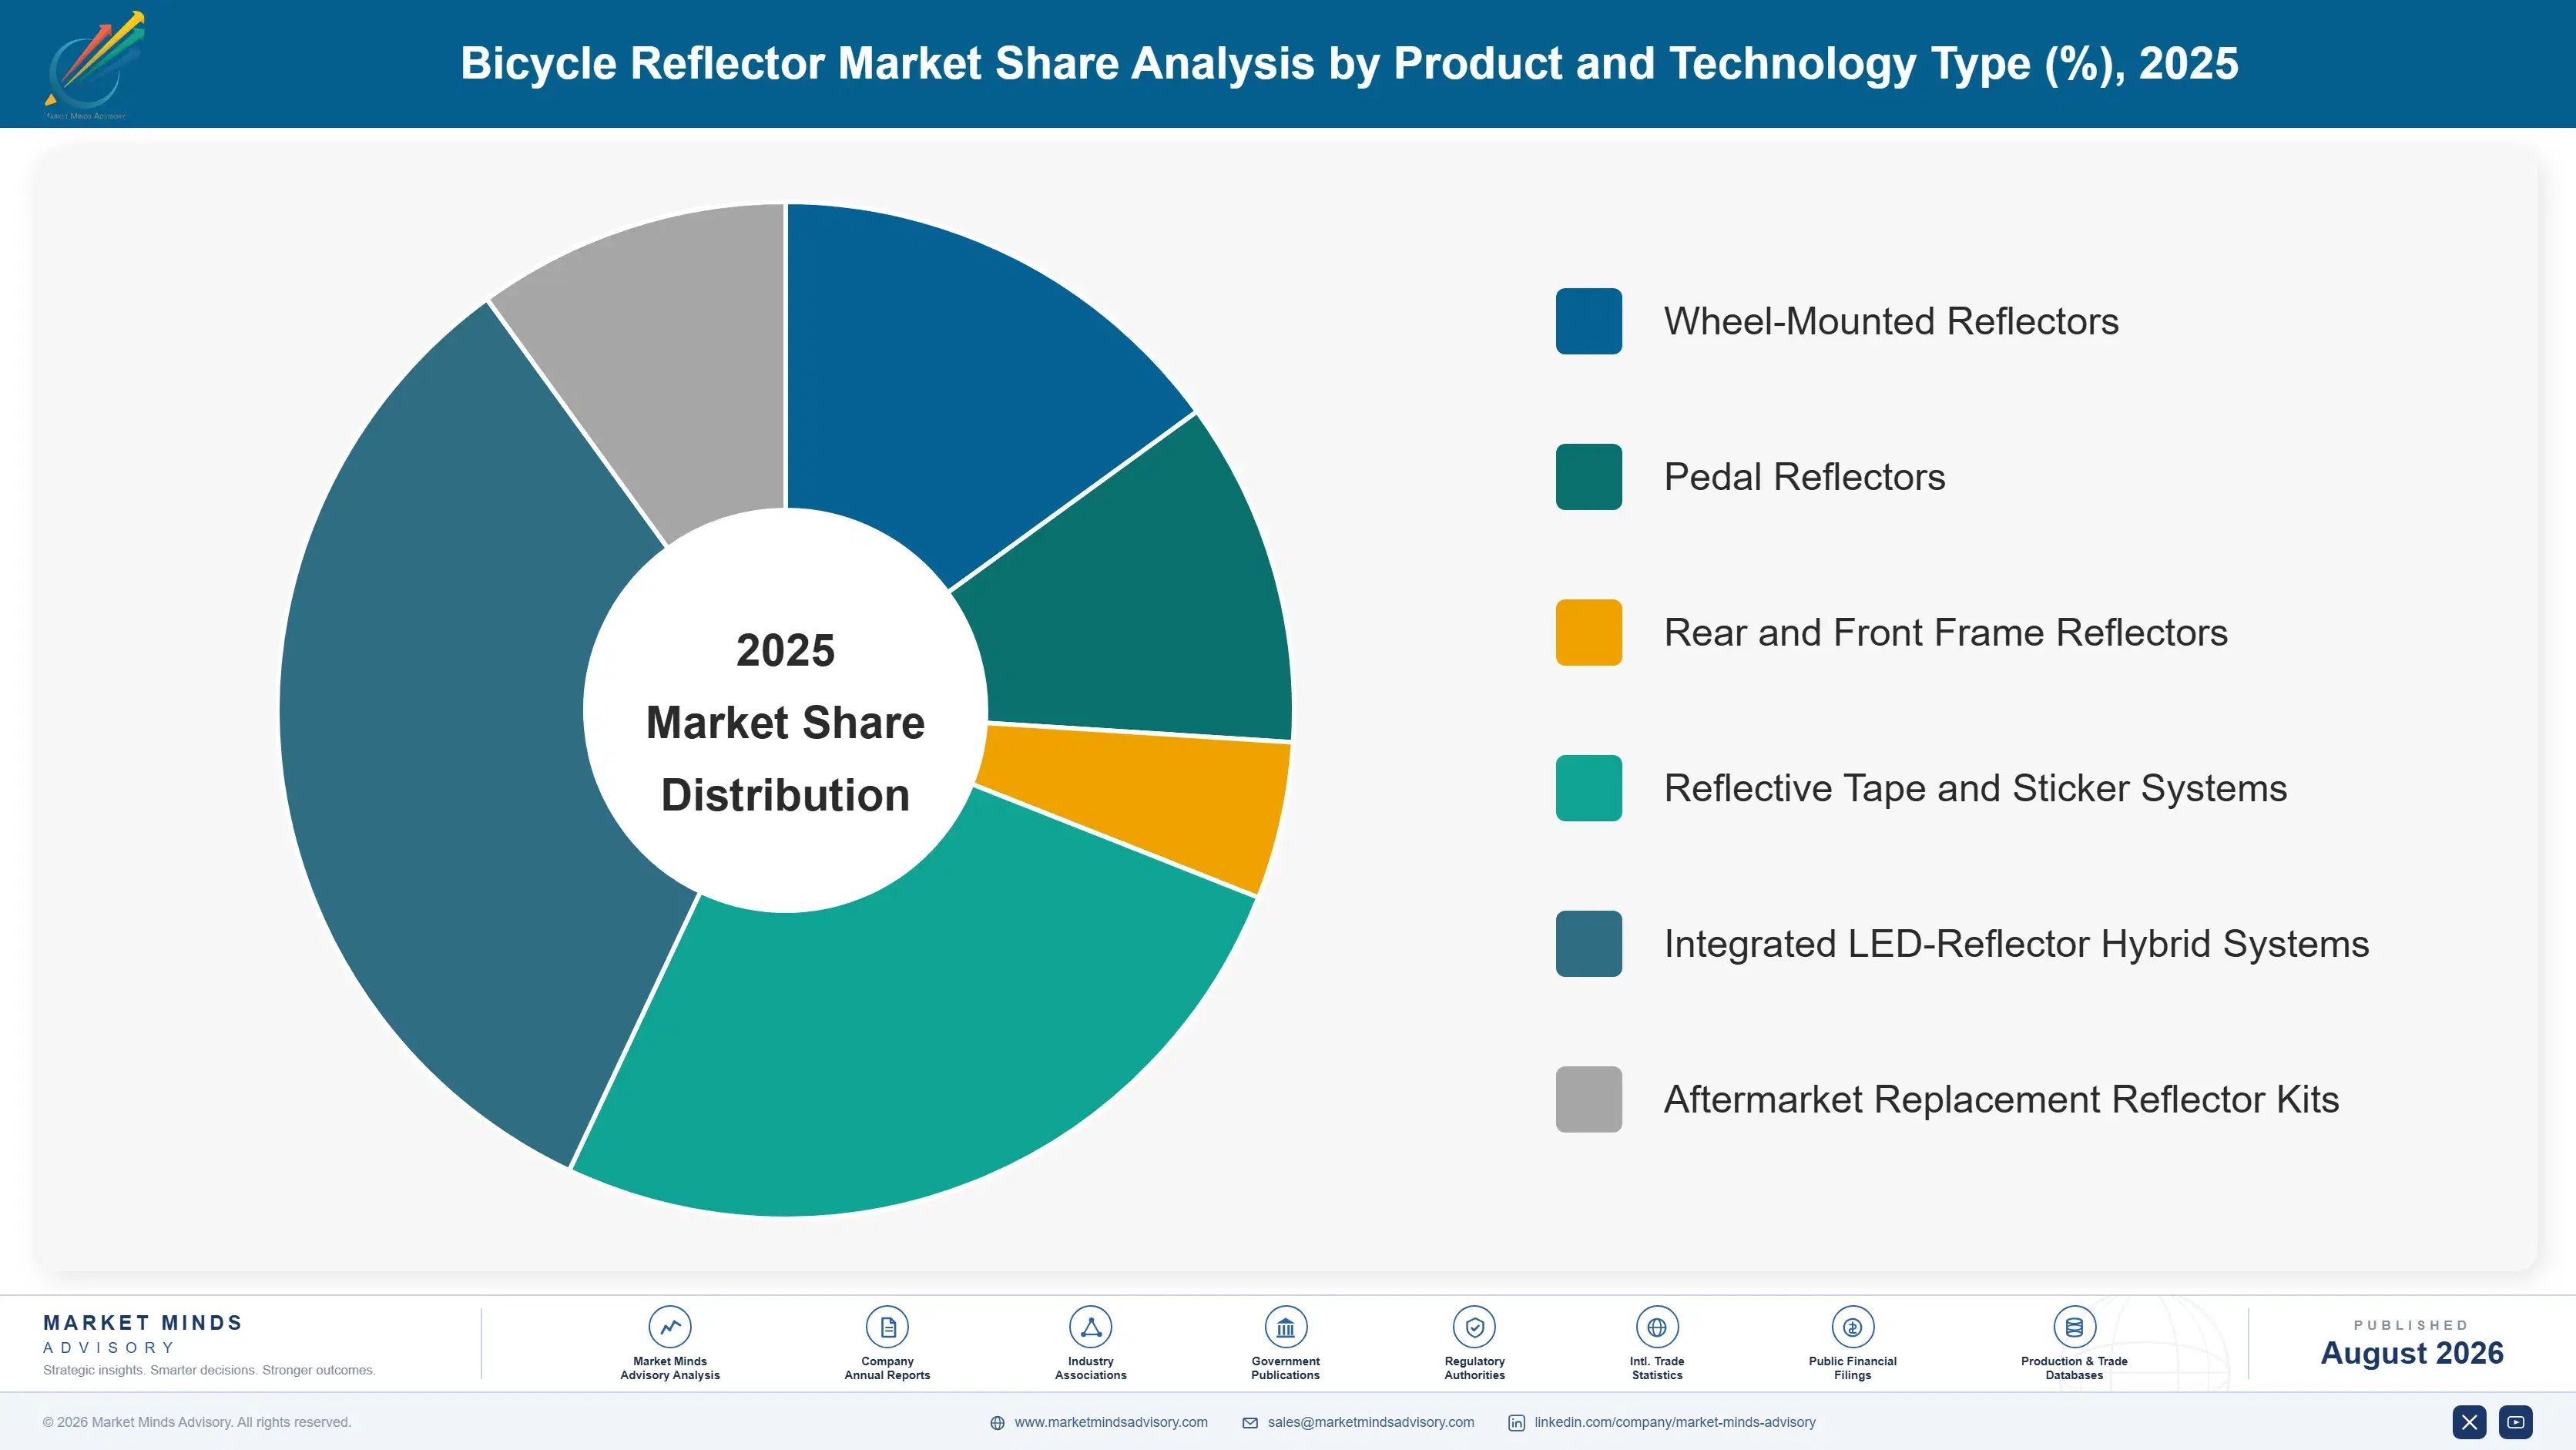Click the 'MARKET MINDS ADVISORY' footer wordmark

coord(143,1334)
